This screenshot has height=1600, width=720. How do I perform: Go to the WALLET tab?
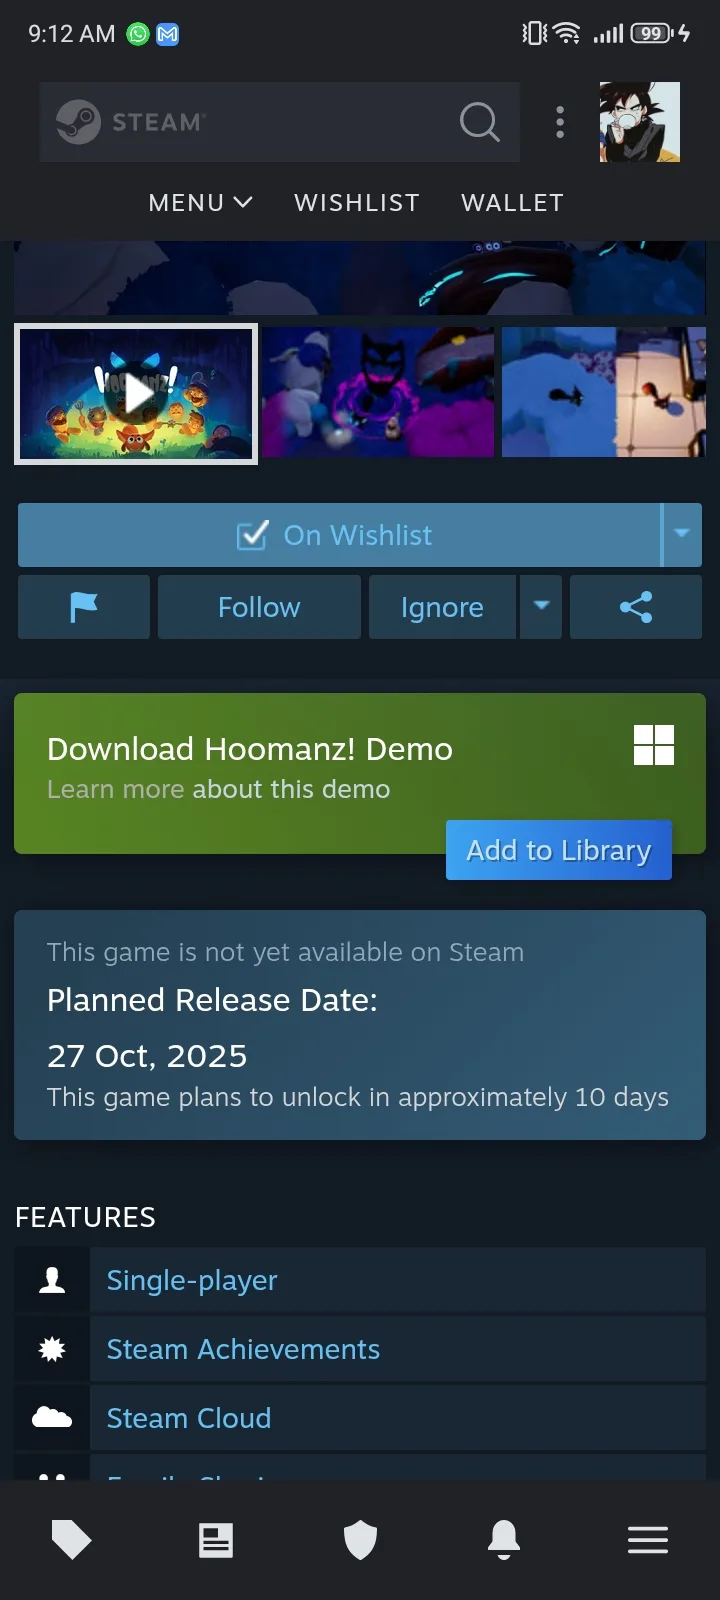(x=512, y=203)
